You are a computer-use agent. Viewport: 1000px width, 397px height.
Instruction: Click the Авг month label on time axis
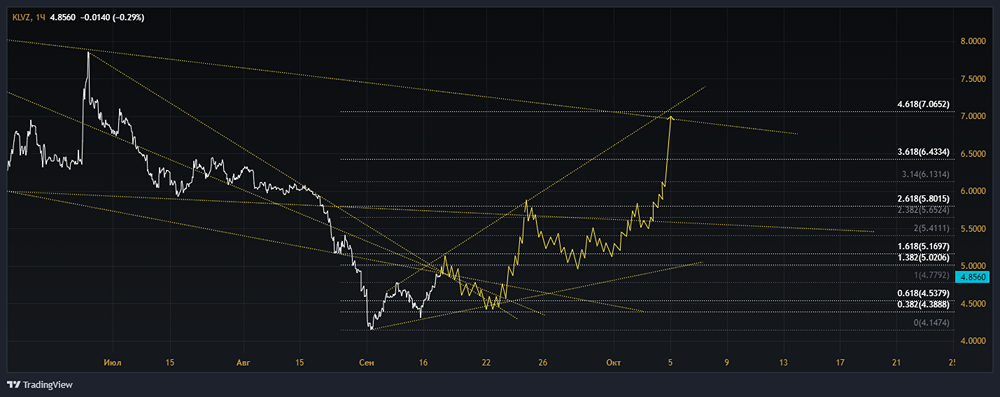(244, 363)
